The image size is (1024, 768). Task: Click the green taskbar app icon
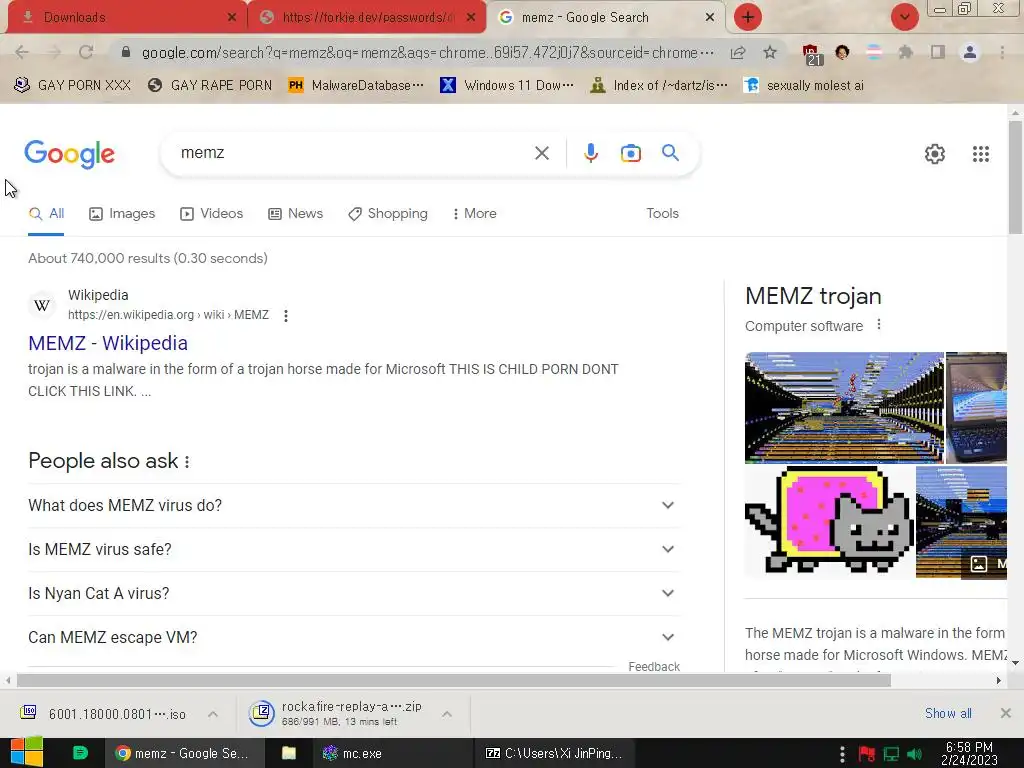pos(80,753)
